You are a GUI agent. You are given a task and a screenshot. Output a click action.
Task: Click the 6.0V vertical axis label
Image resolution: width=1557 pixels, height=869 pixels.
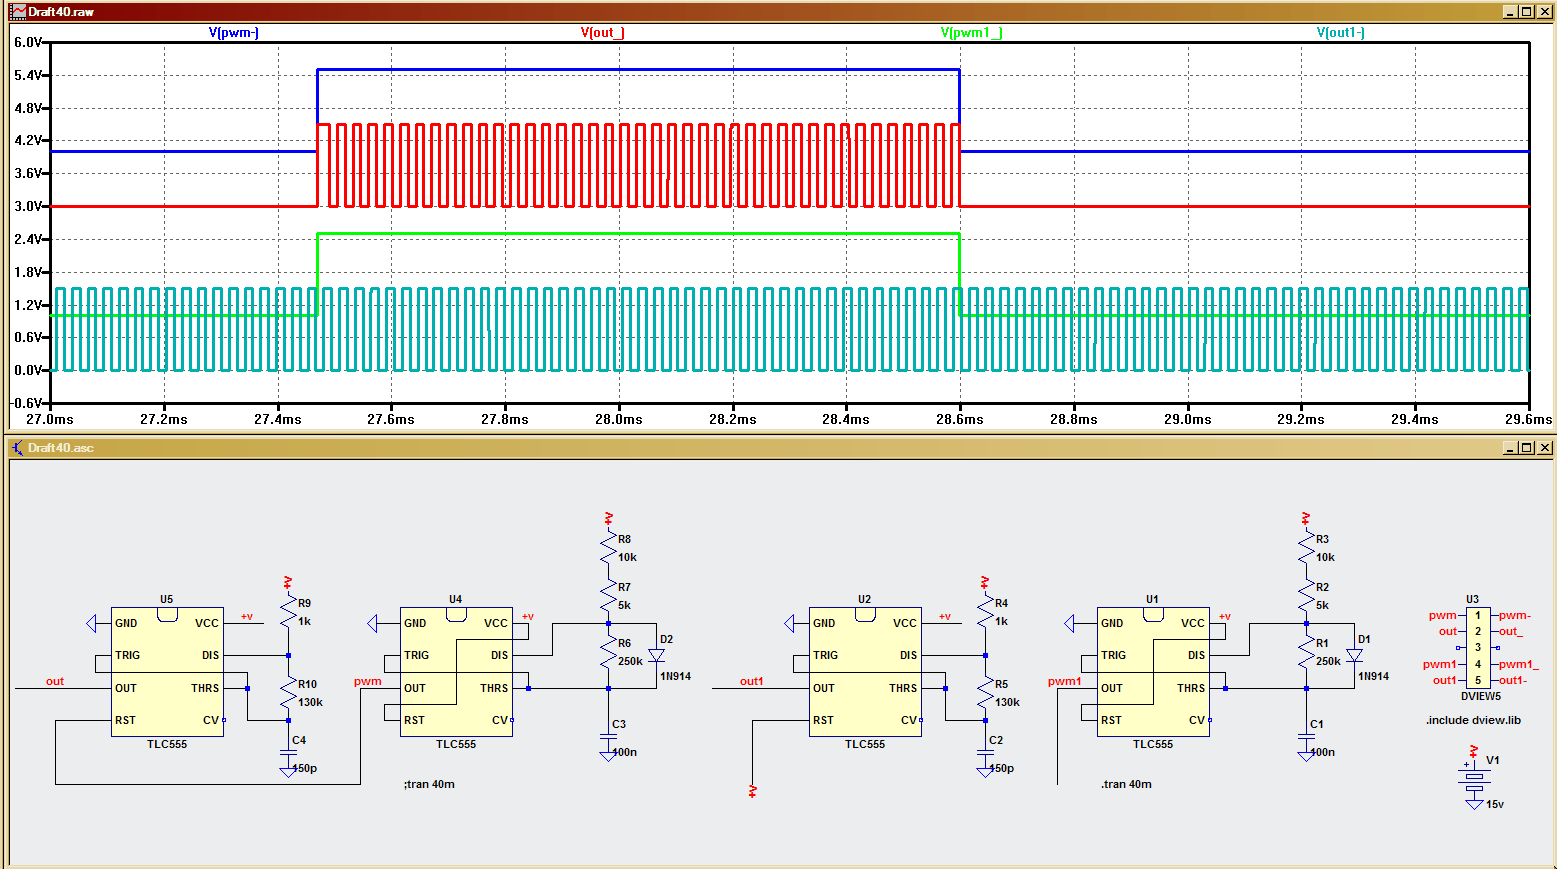[29, 42]
